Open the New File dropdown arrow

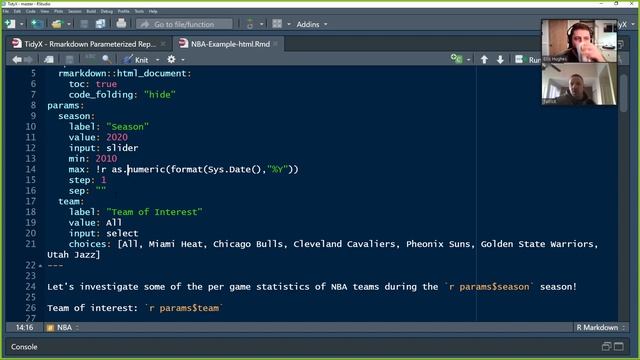pos(22,24)
